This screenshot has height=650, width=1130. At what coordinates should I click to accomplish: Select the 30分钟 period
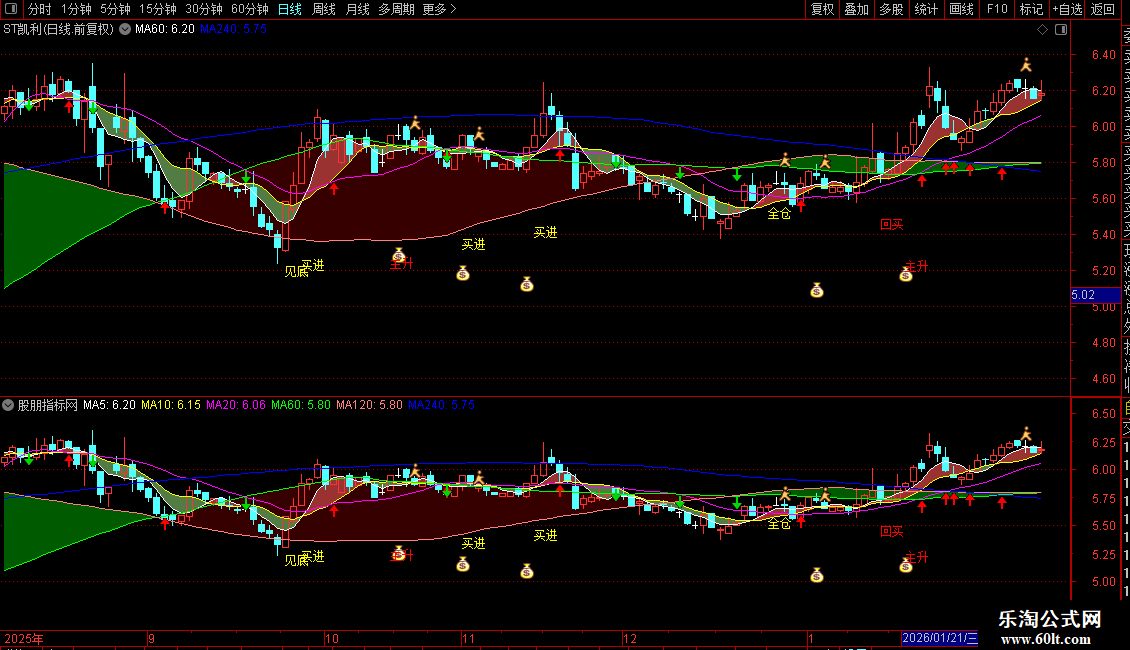tap(203, 9)
